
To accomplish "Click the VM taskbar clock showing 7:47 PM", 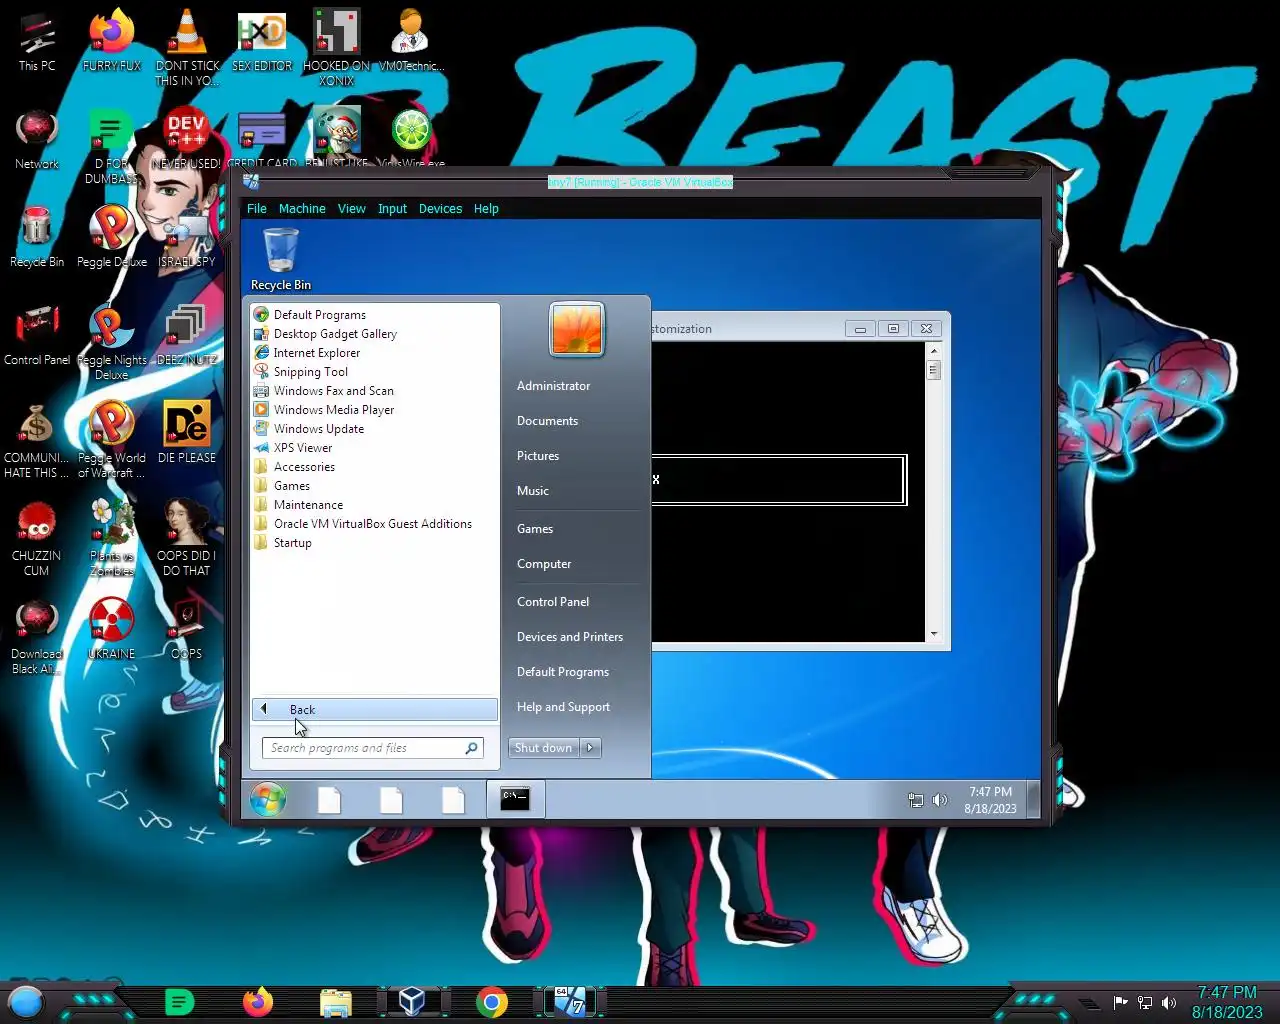I will point(990,800).
